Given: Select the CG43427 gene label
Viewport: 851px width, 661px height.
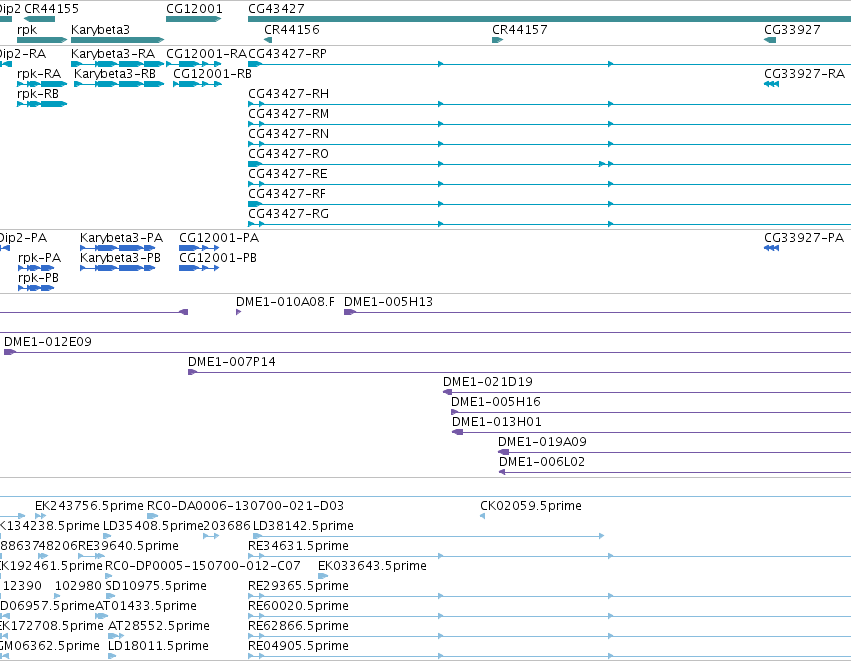Looking at the screenshot, I should click(x=276, y=9).
